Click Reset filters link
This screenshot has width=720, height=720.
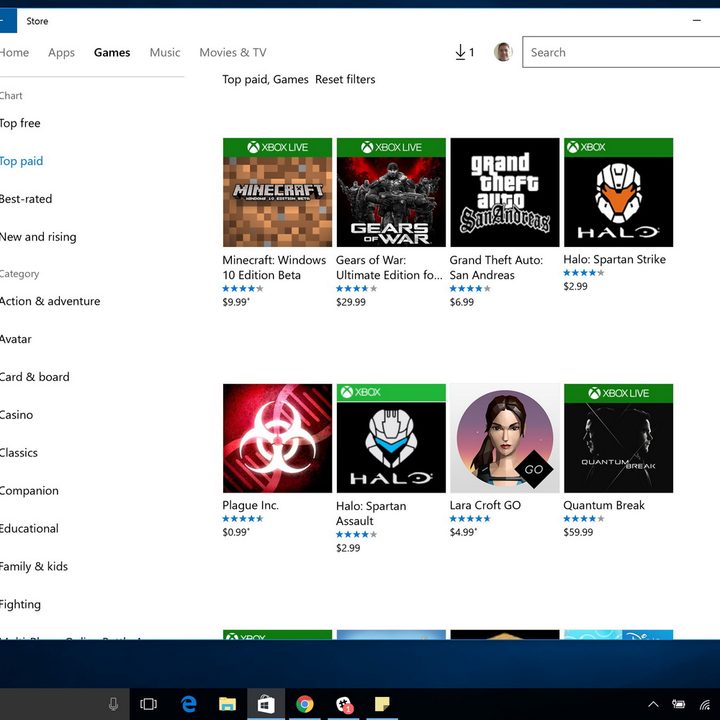click(345, 79)
